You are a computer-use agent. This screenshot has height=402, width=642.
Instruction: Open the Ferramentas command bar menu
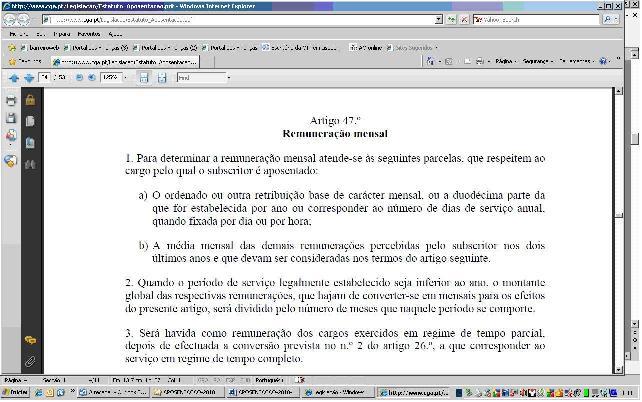(x=576, y=61)
